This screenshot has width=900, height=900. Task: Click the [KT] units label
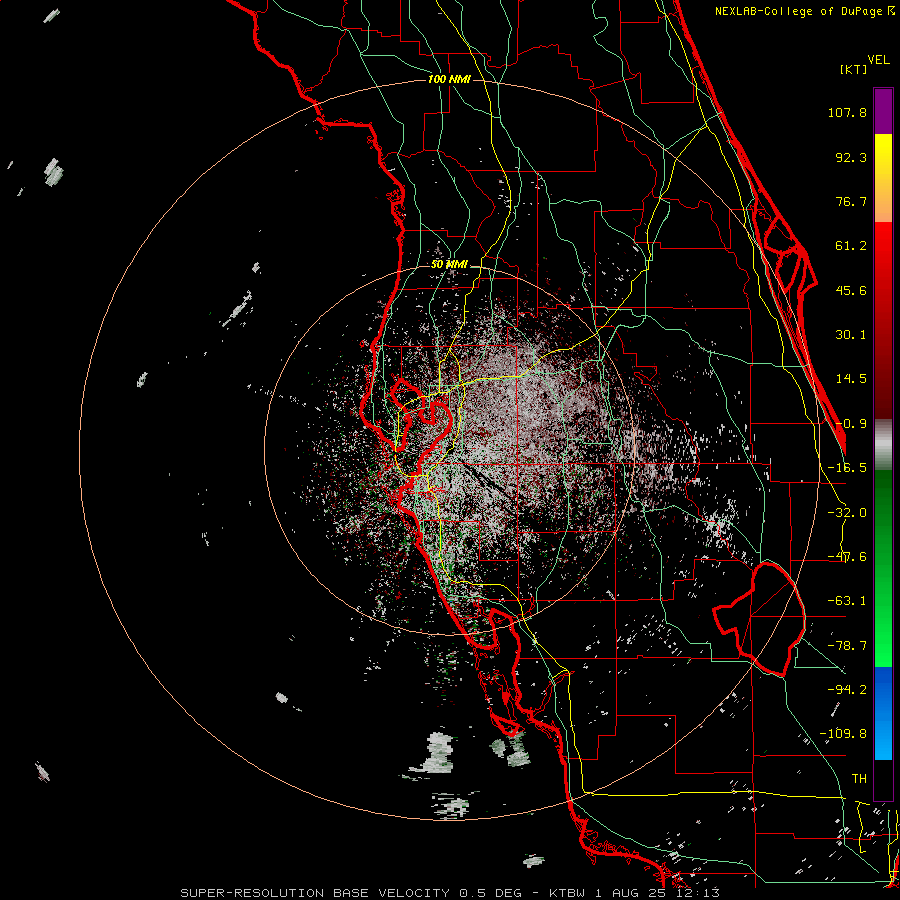pos(853,69)
